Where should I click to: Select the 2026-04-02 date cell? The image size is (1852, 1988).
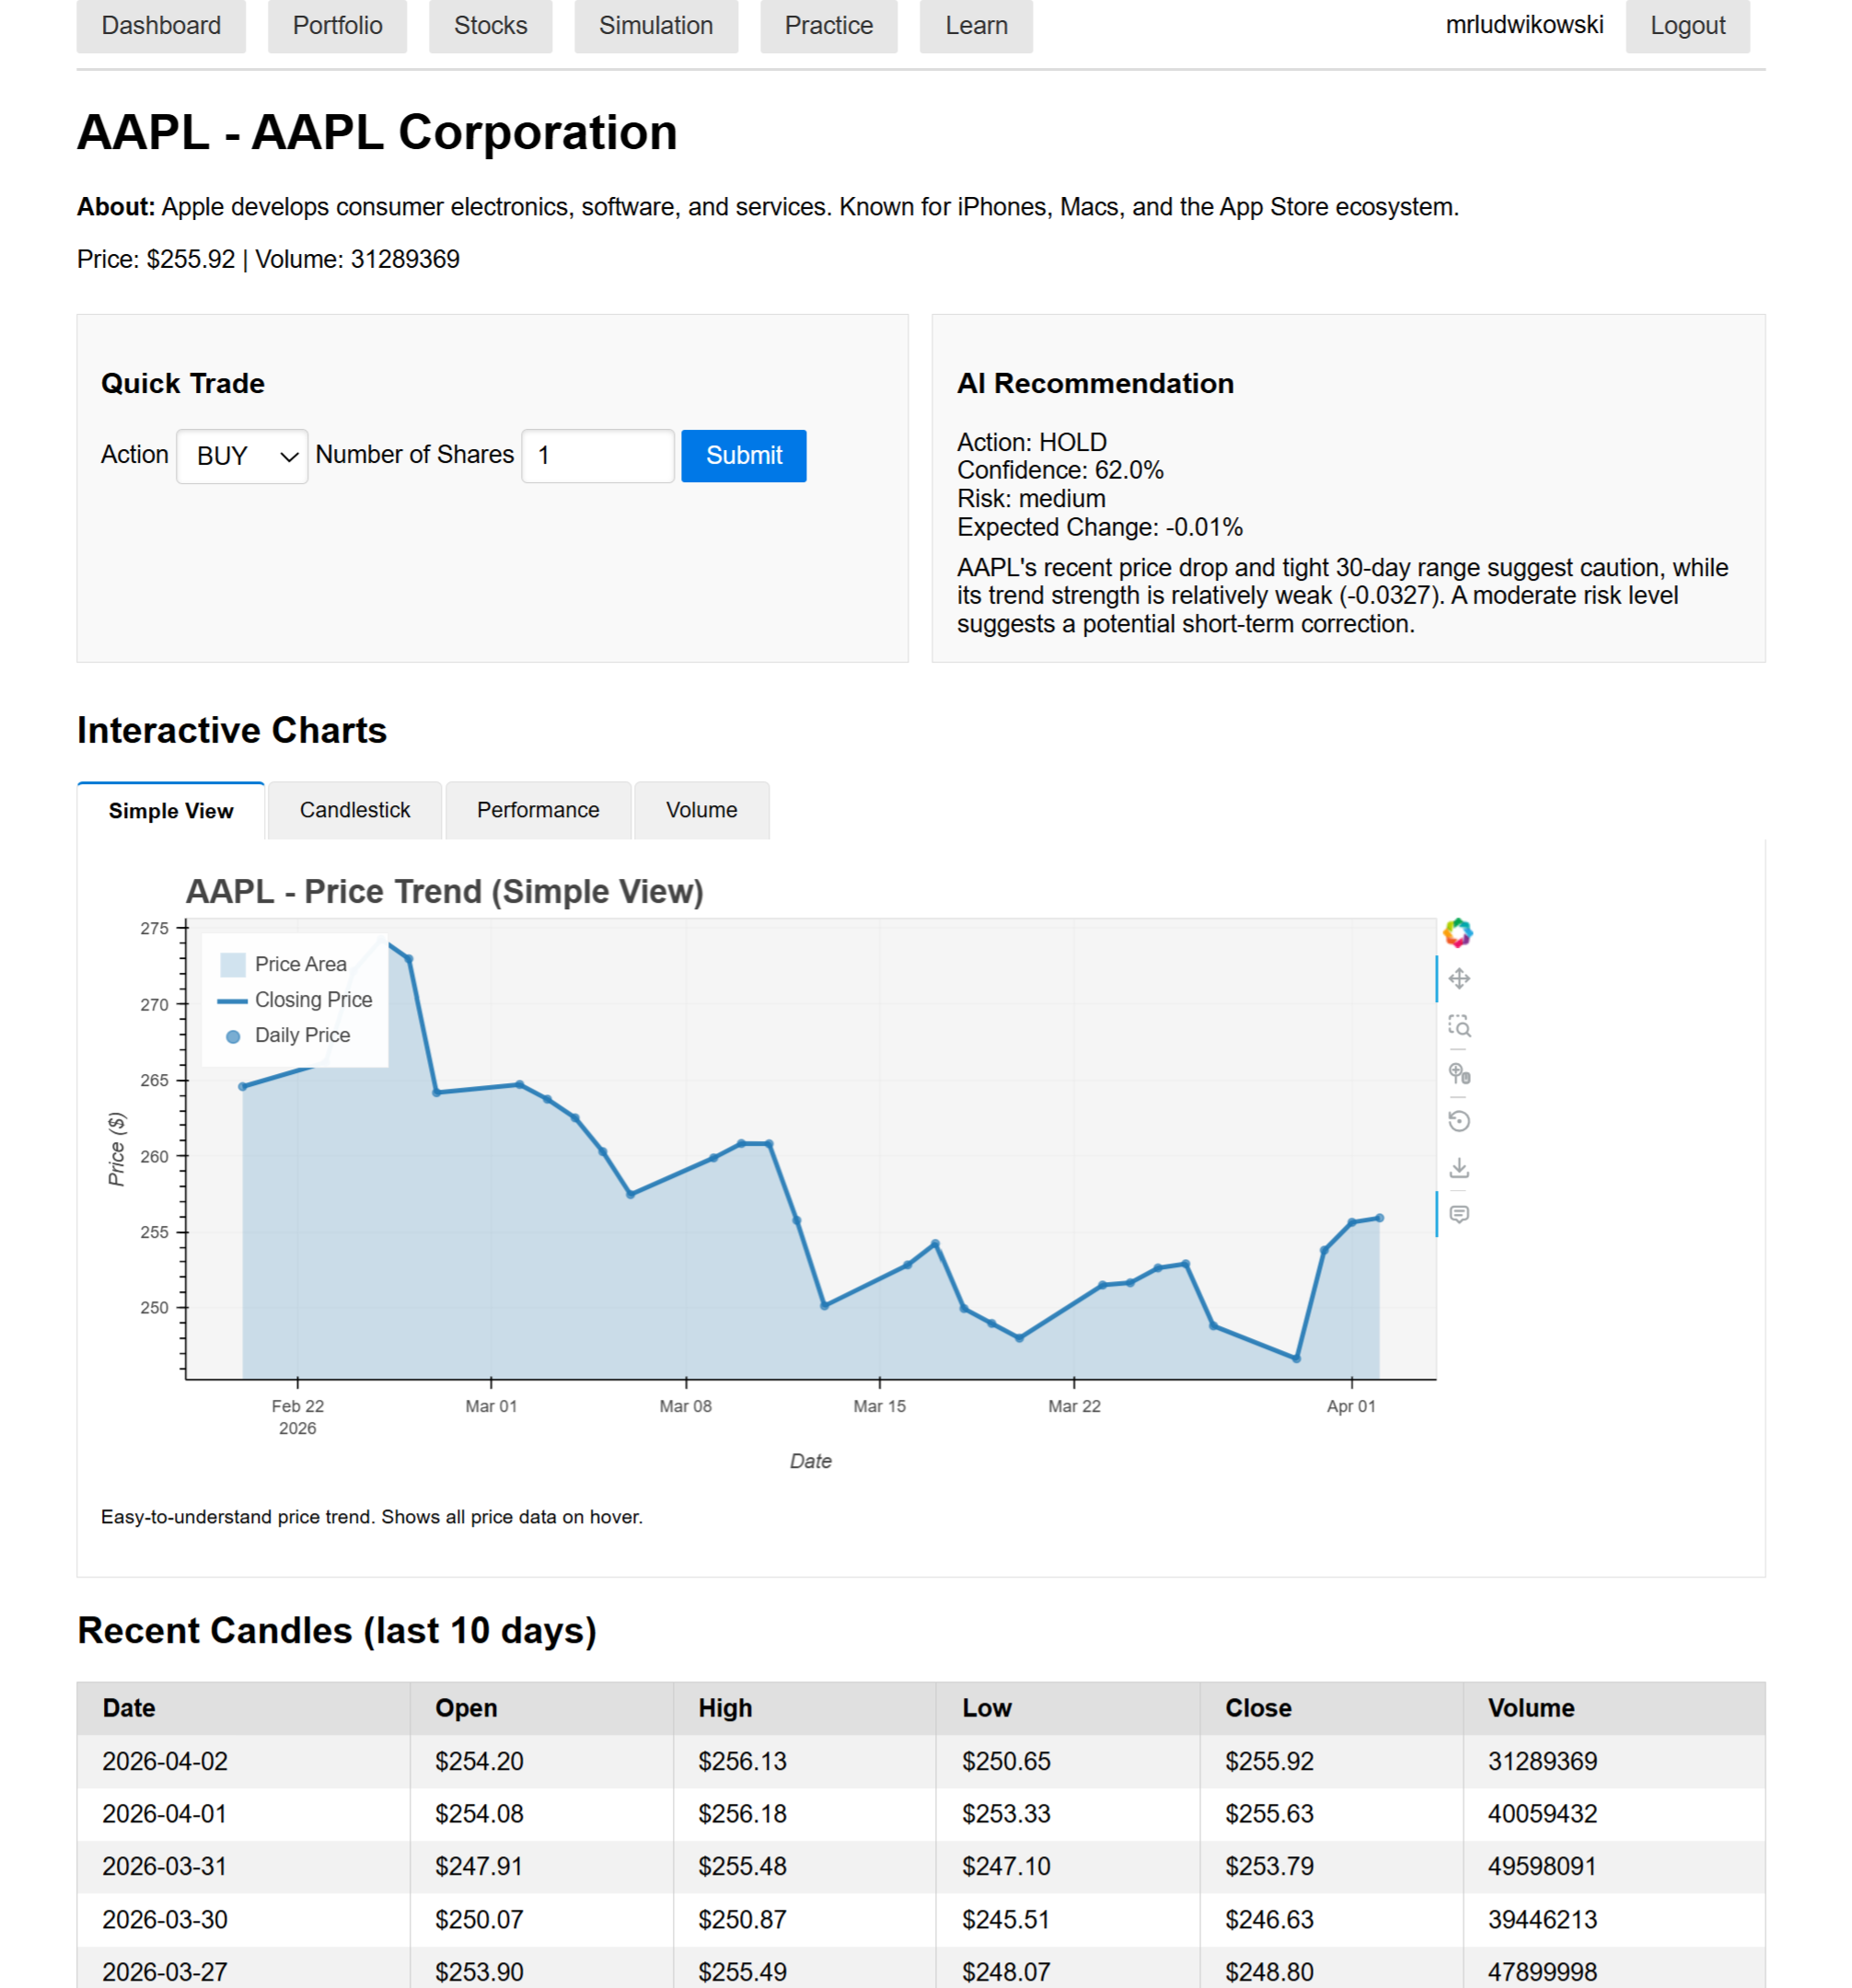click(243, 1761)
